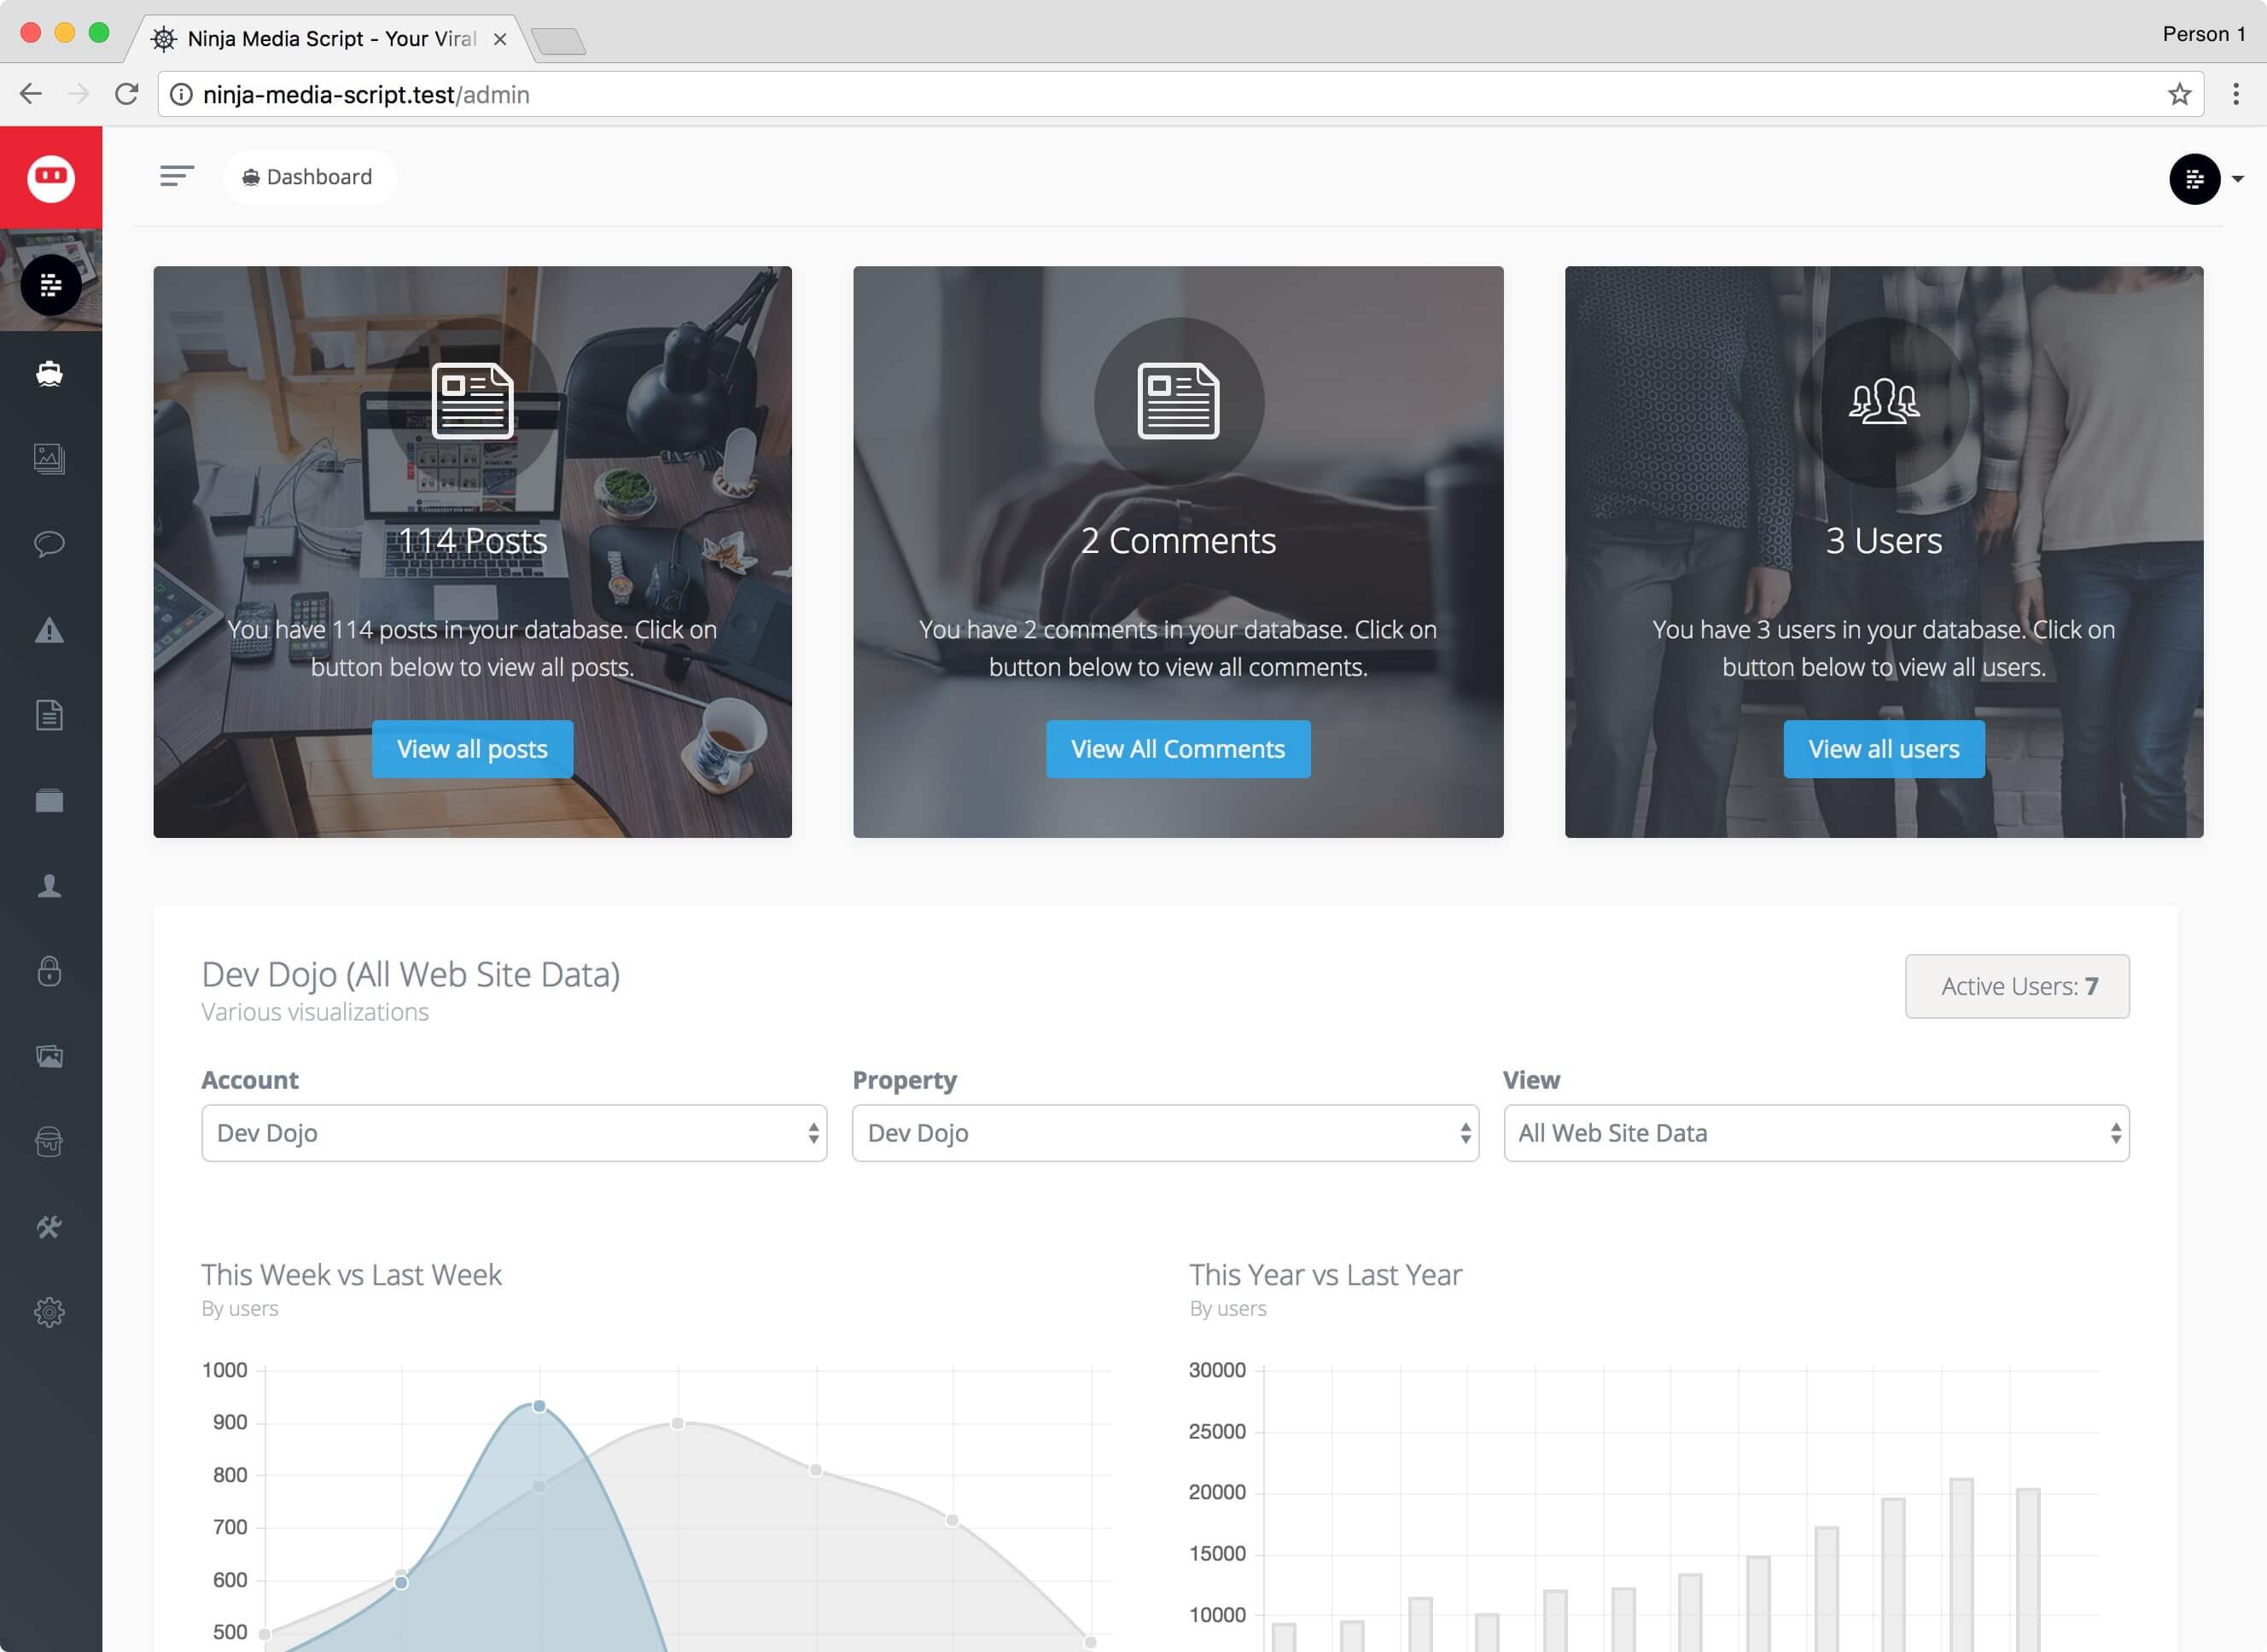This screenshot has width=2267, height=1652.
Task: Click the gear settings sidebar icon
Action: (49, 1312)
